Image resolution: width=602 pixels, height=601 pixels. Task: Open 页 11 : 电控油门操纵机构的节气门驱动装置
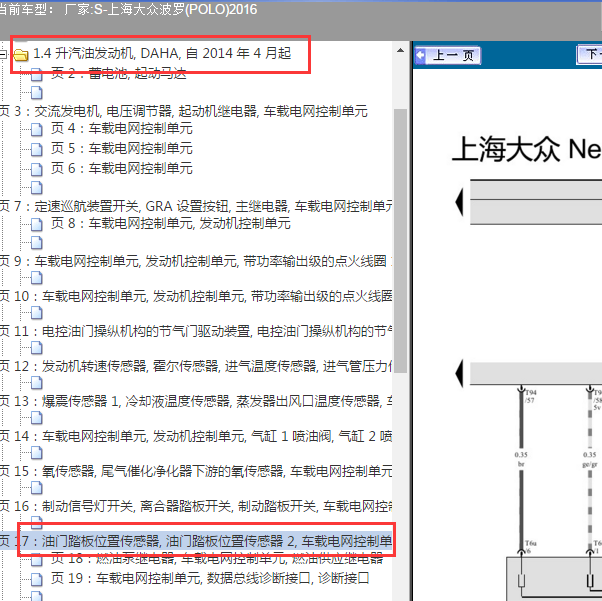[x=196, y=331]
